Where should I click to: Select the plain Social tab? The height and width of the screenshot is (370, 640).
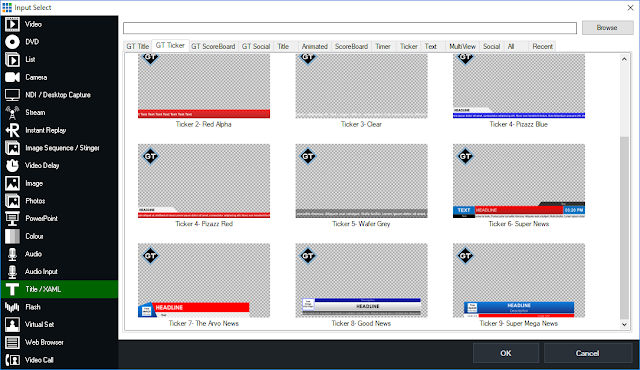491,47
